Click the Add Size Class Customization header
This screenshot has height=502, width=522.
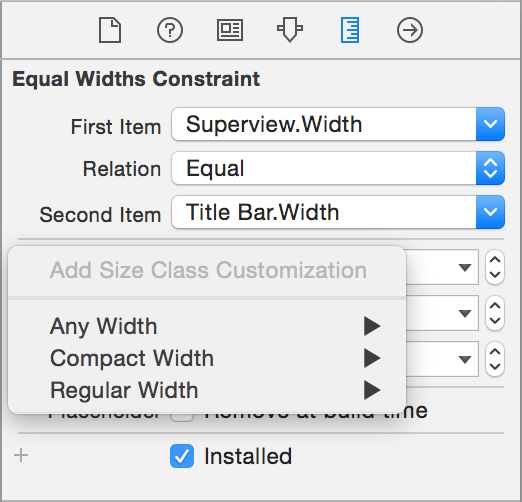[x=208, y=270]
